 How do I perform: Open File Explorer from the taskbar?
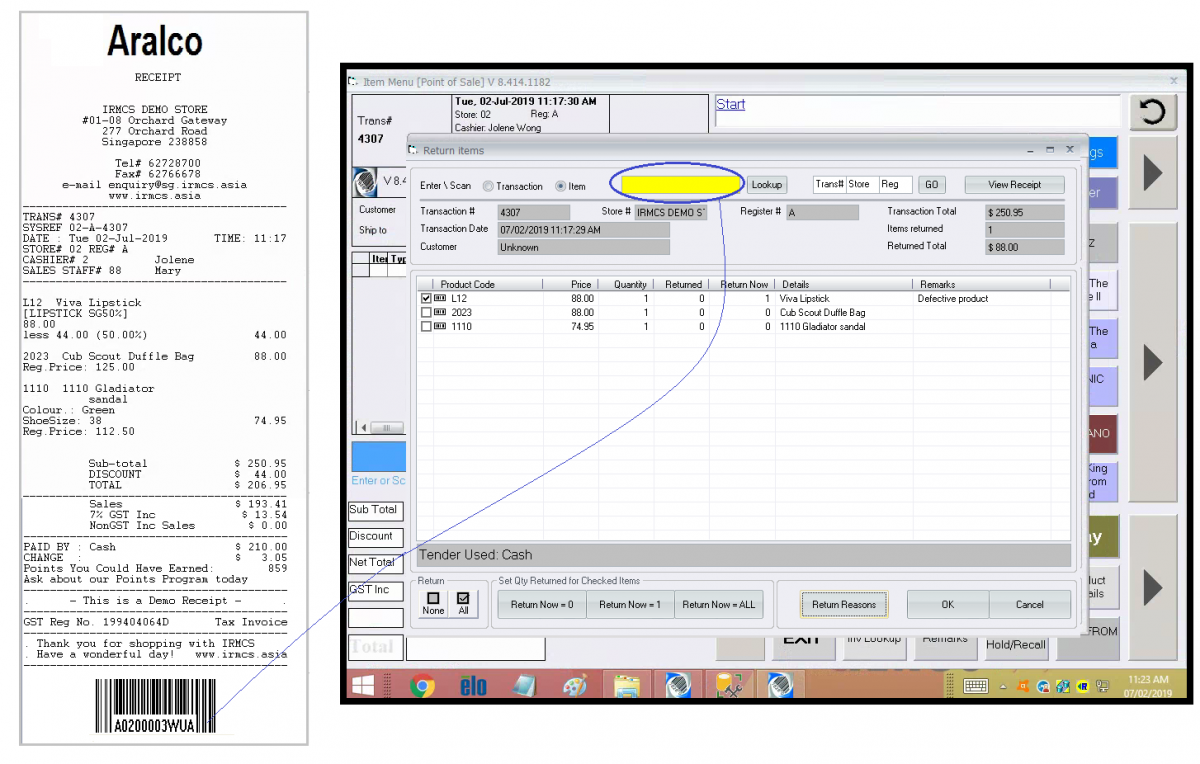tap(627, 686)
